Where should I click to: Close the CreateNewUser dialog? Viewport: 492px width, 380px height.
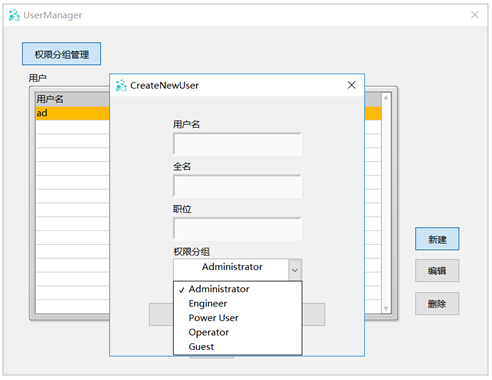(351, 85)
